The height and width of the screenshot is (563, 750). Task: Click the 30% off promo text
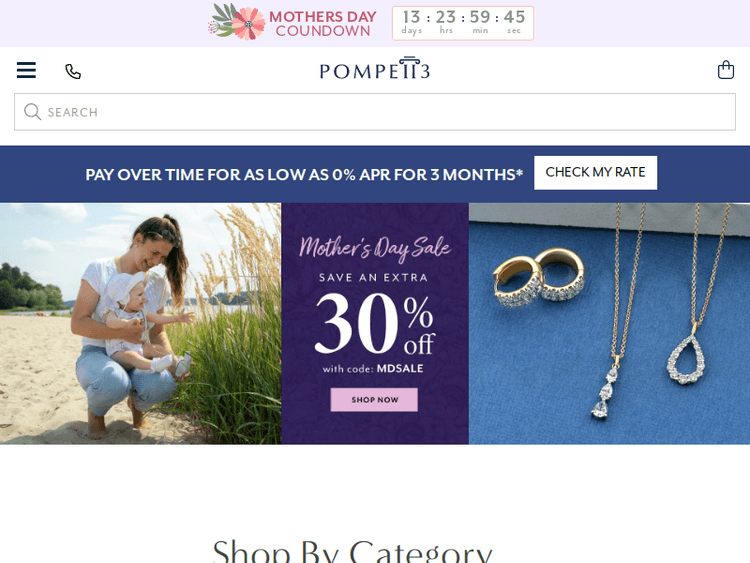coord(375,324)
